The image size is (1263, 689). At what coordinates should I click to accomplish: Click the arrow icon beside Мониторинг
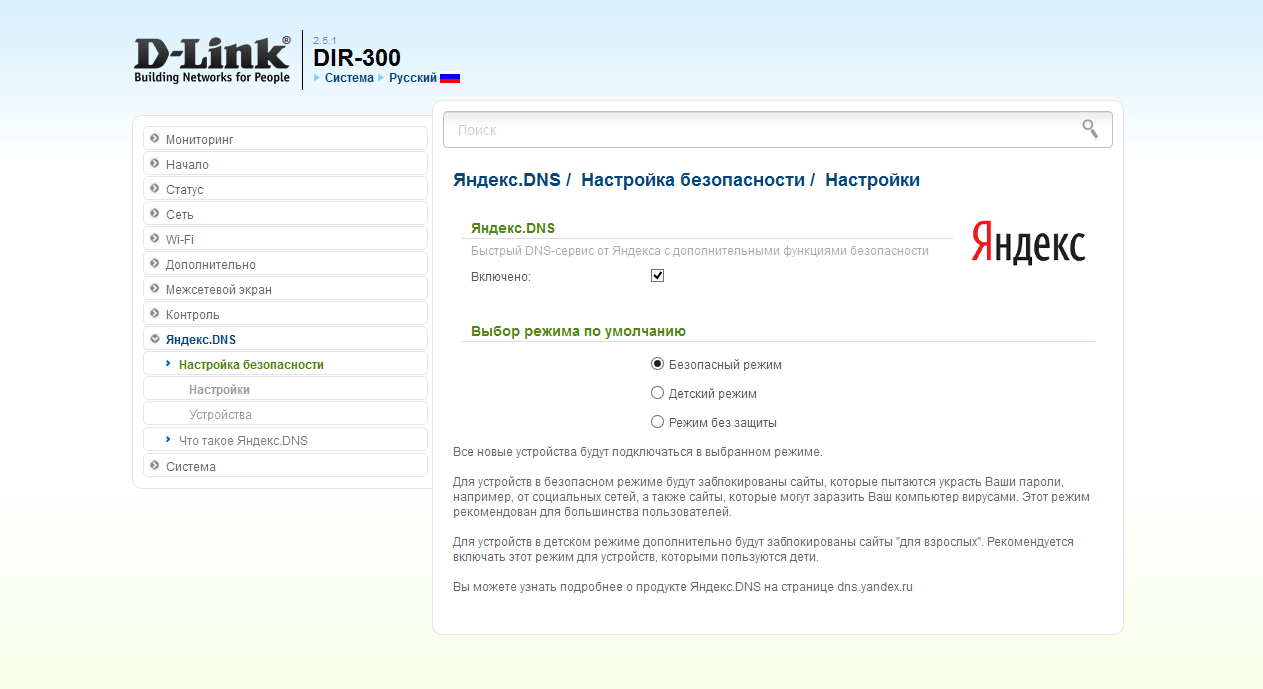coord(155,139)
